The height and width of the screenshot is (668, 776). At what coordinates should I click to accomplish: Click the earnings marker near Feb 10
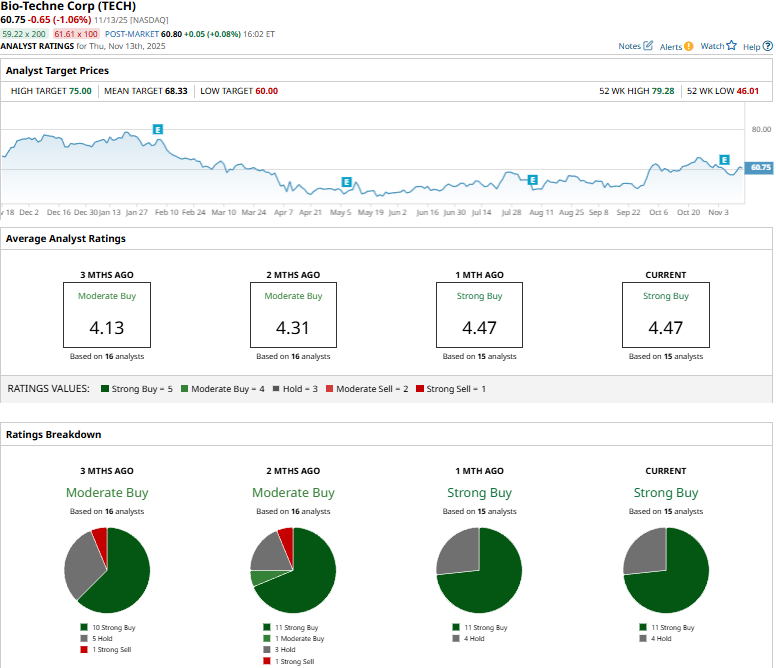pyautogui.click(x=158, y=129)
